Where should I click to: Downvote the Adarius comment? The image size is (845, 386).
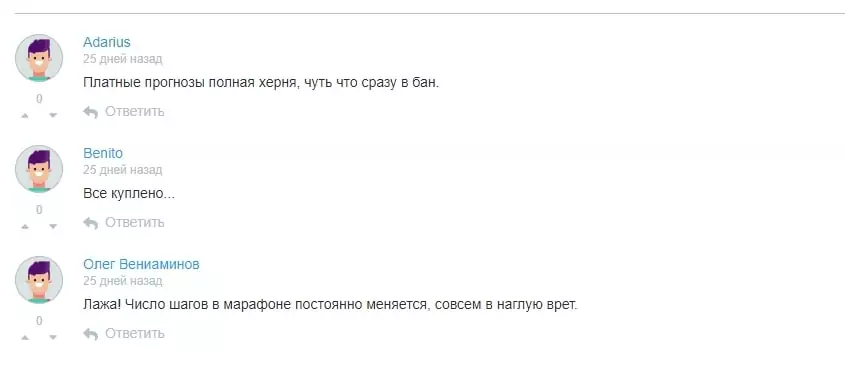coord(53,116)
